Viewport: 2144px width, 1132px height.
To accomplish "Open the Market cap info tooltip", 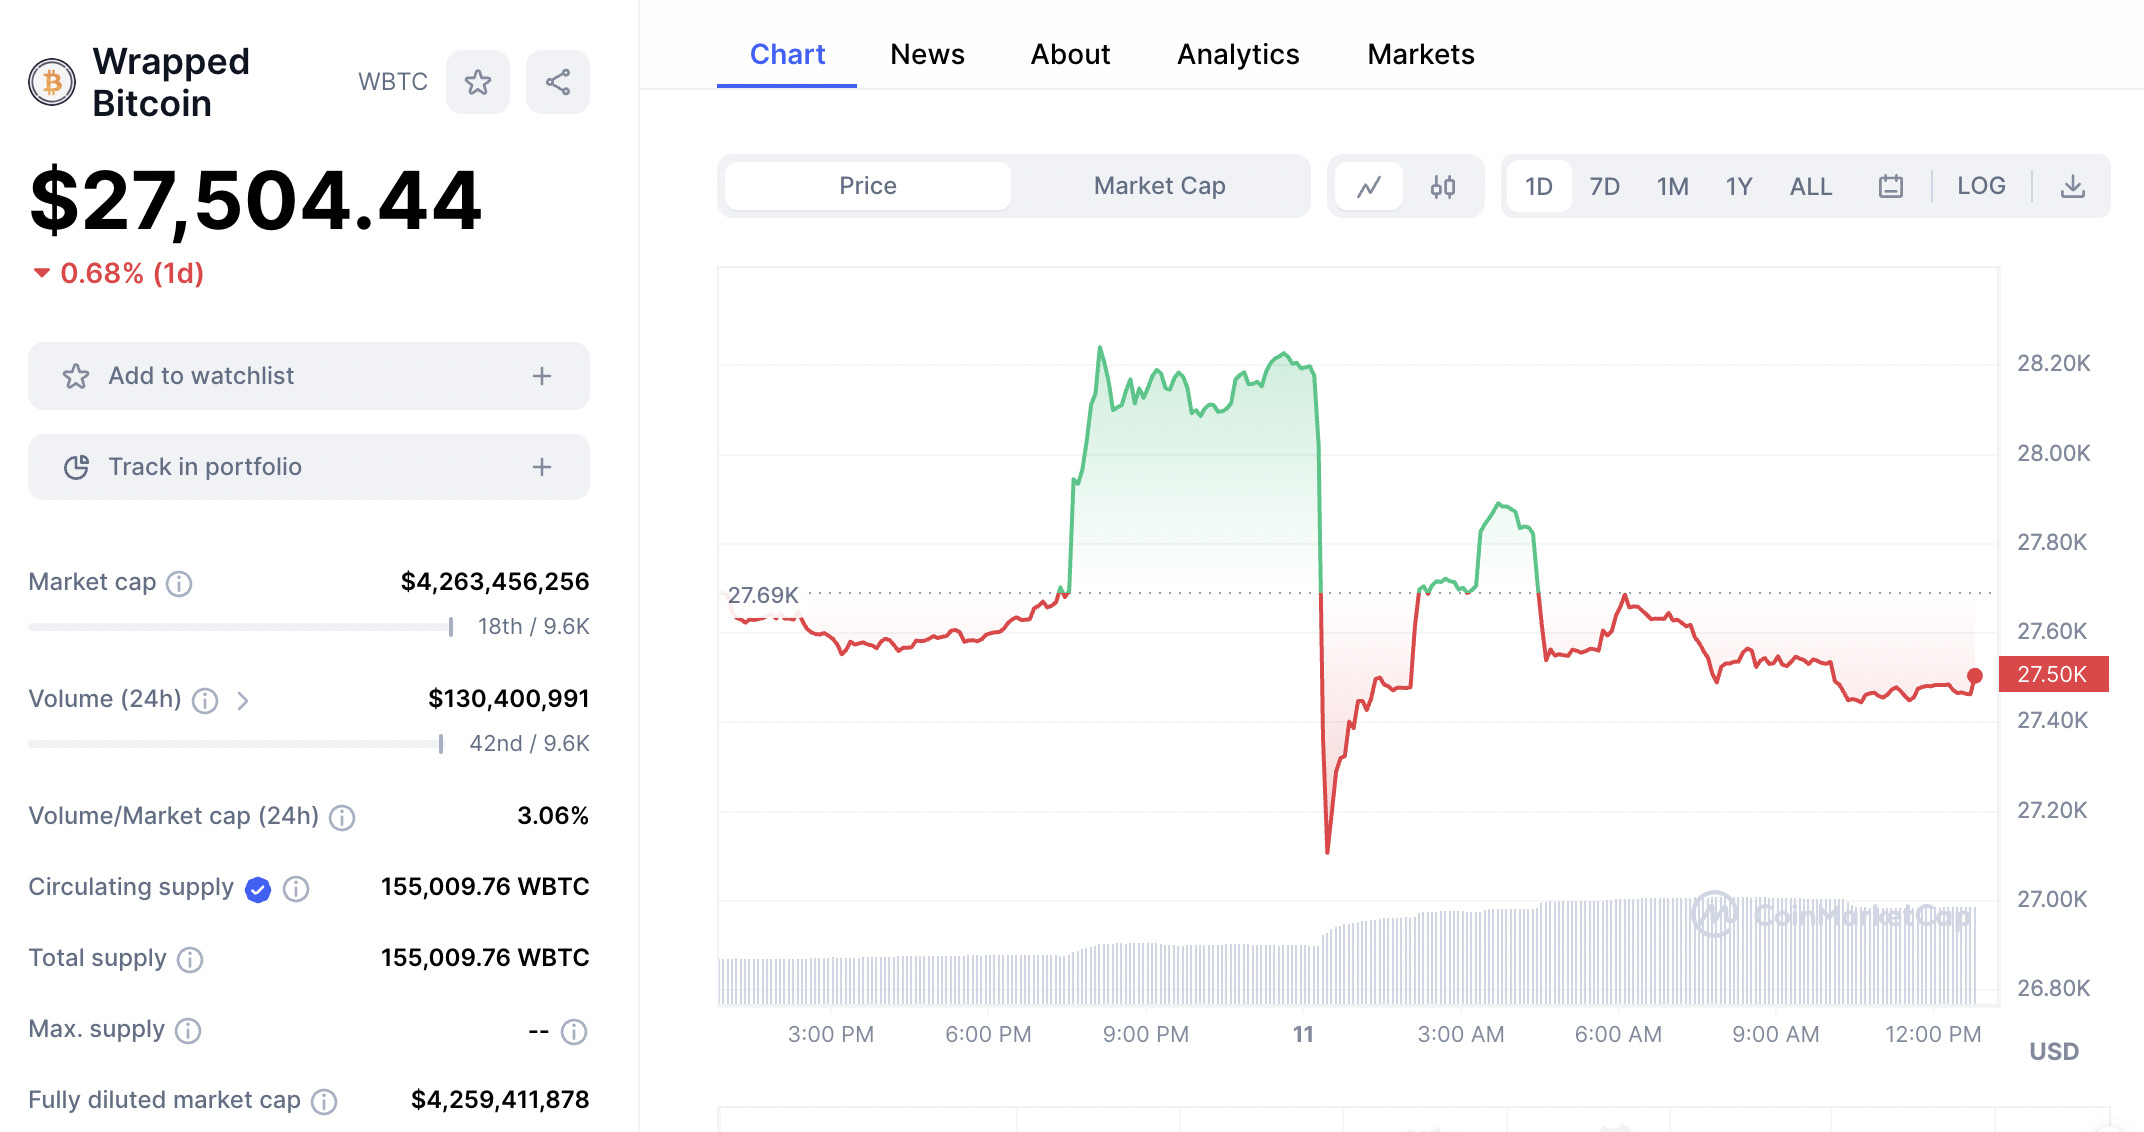I will (178, 583).
